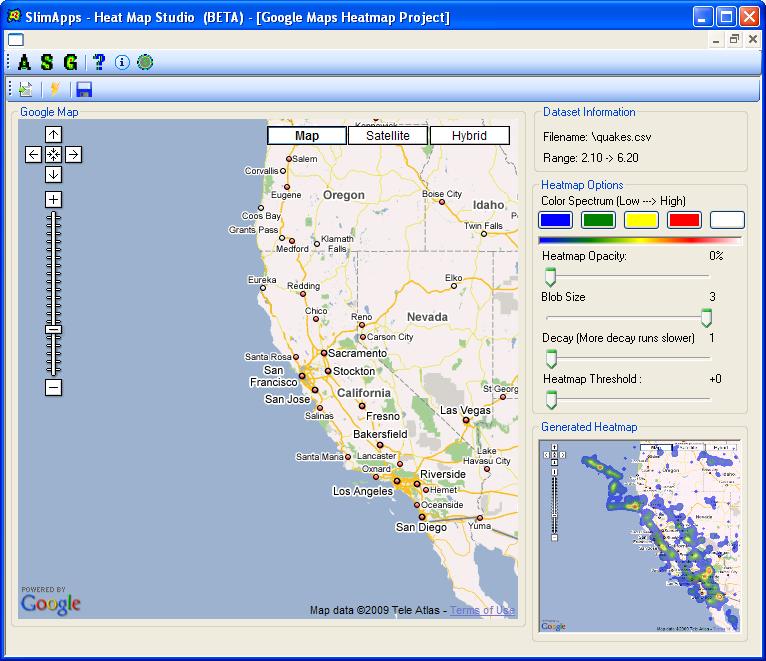Pick the green spectrum color swatch

(598, 220)
